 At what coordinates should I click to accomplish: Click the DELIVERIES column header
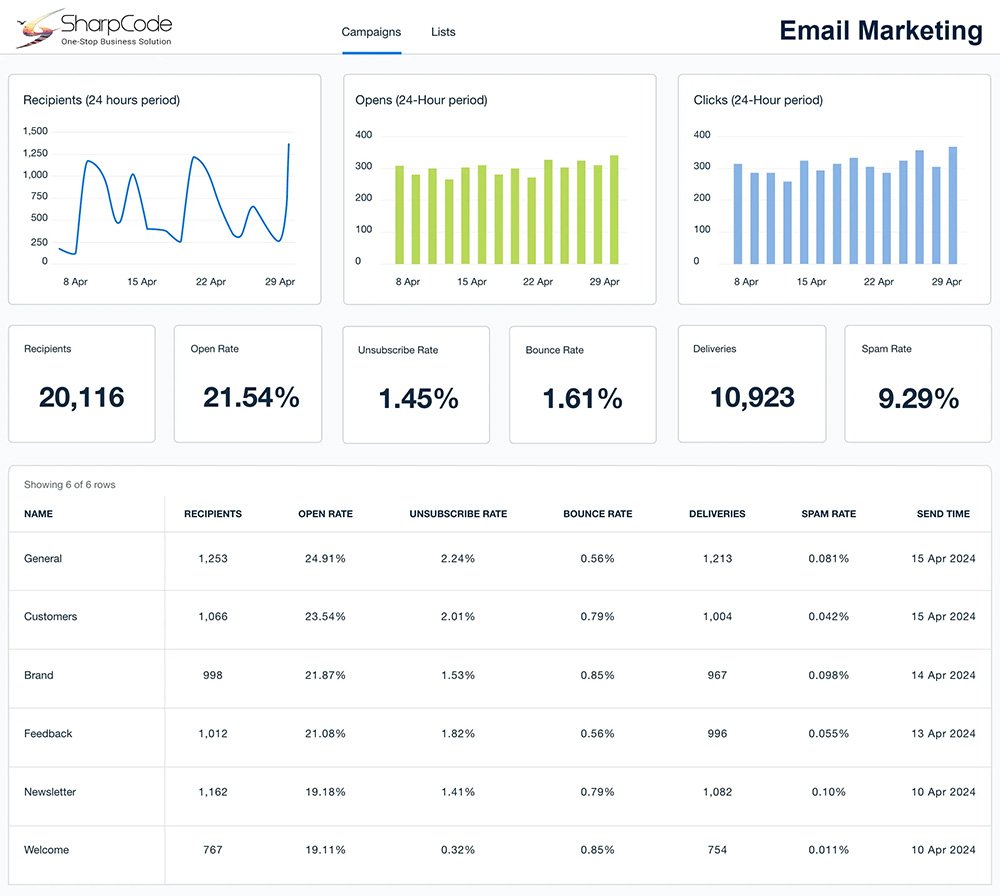click(717, 514)
